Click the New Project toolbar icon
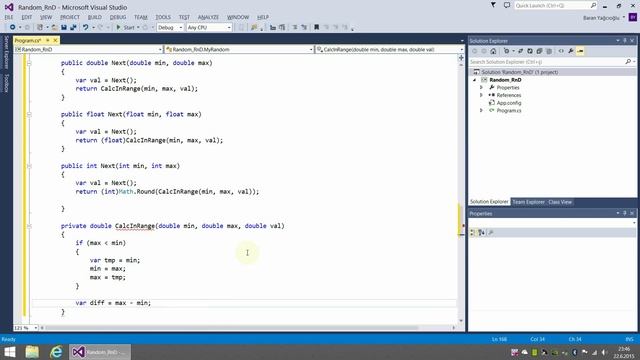 pos(40,27)
